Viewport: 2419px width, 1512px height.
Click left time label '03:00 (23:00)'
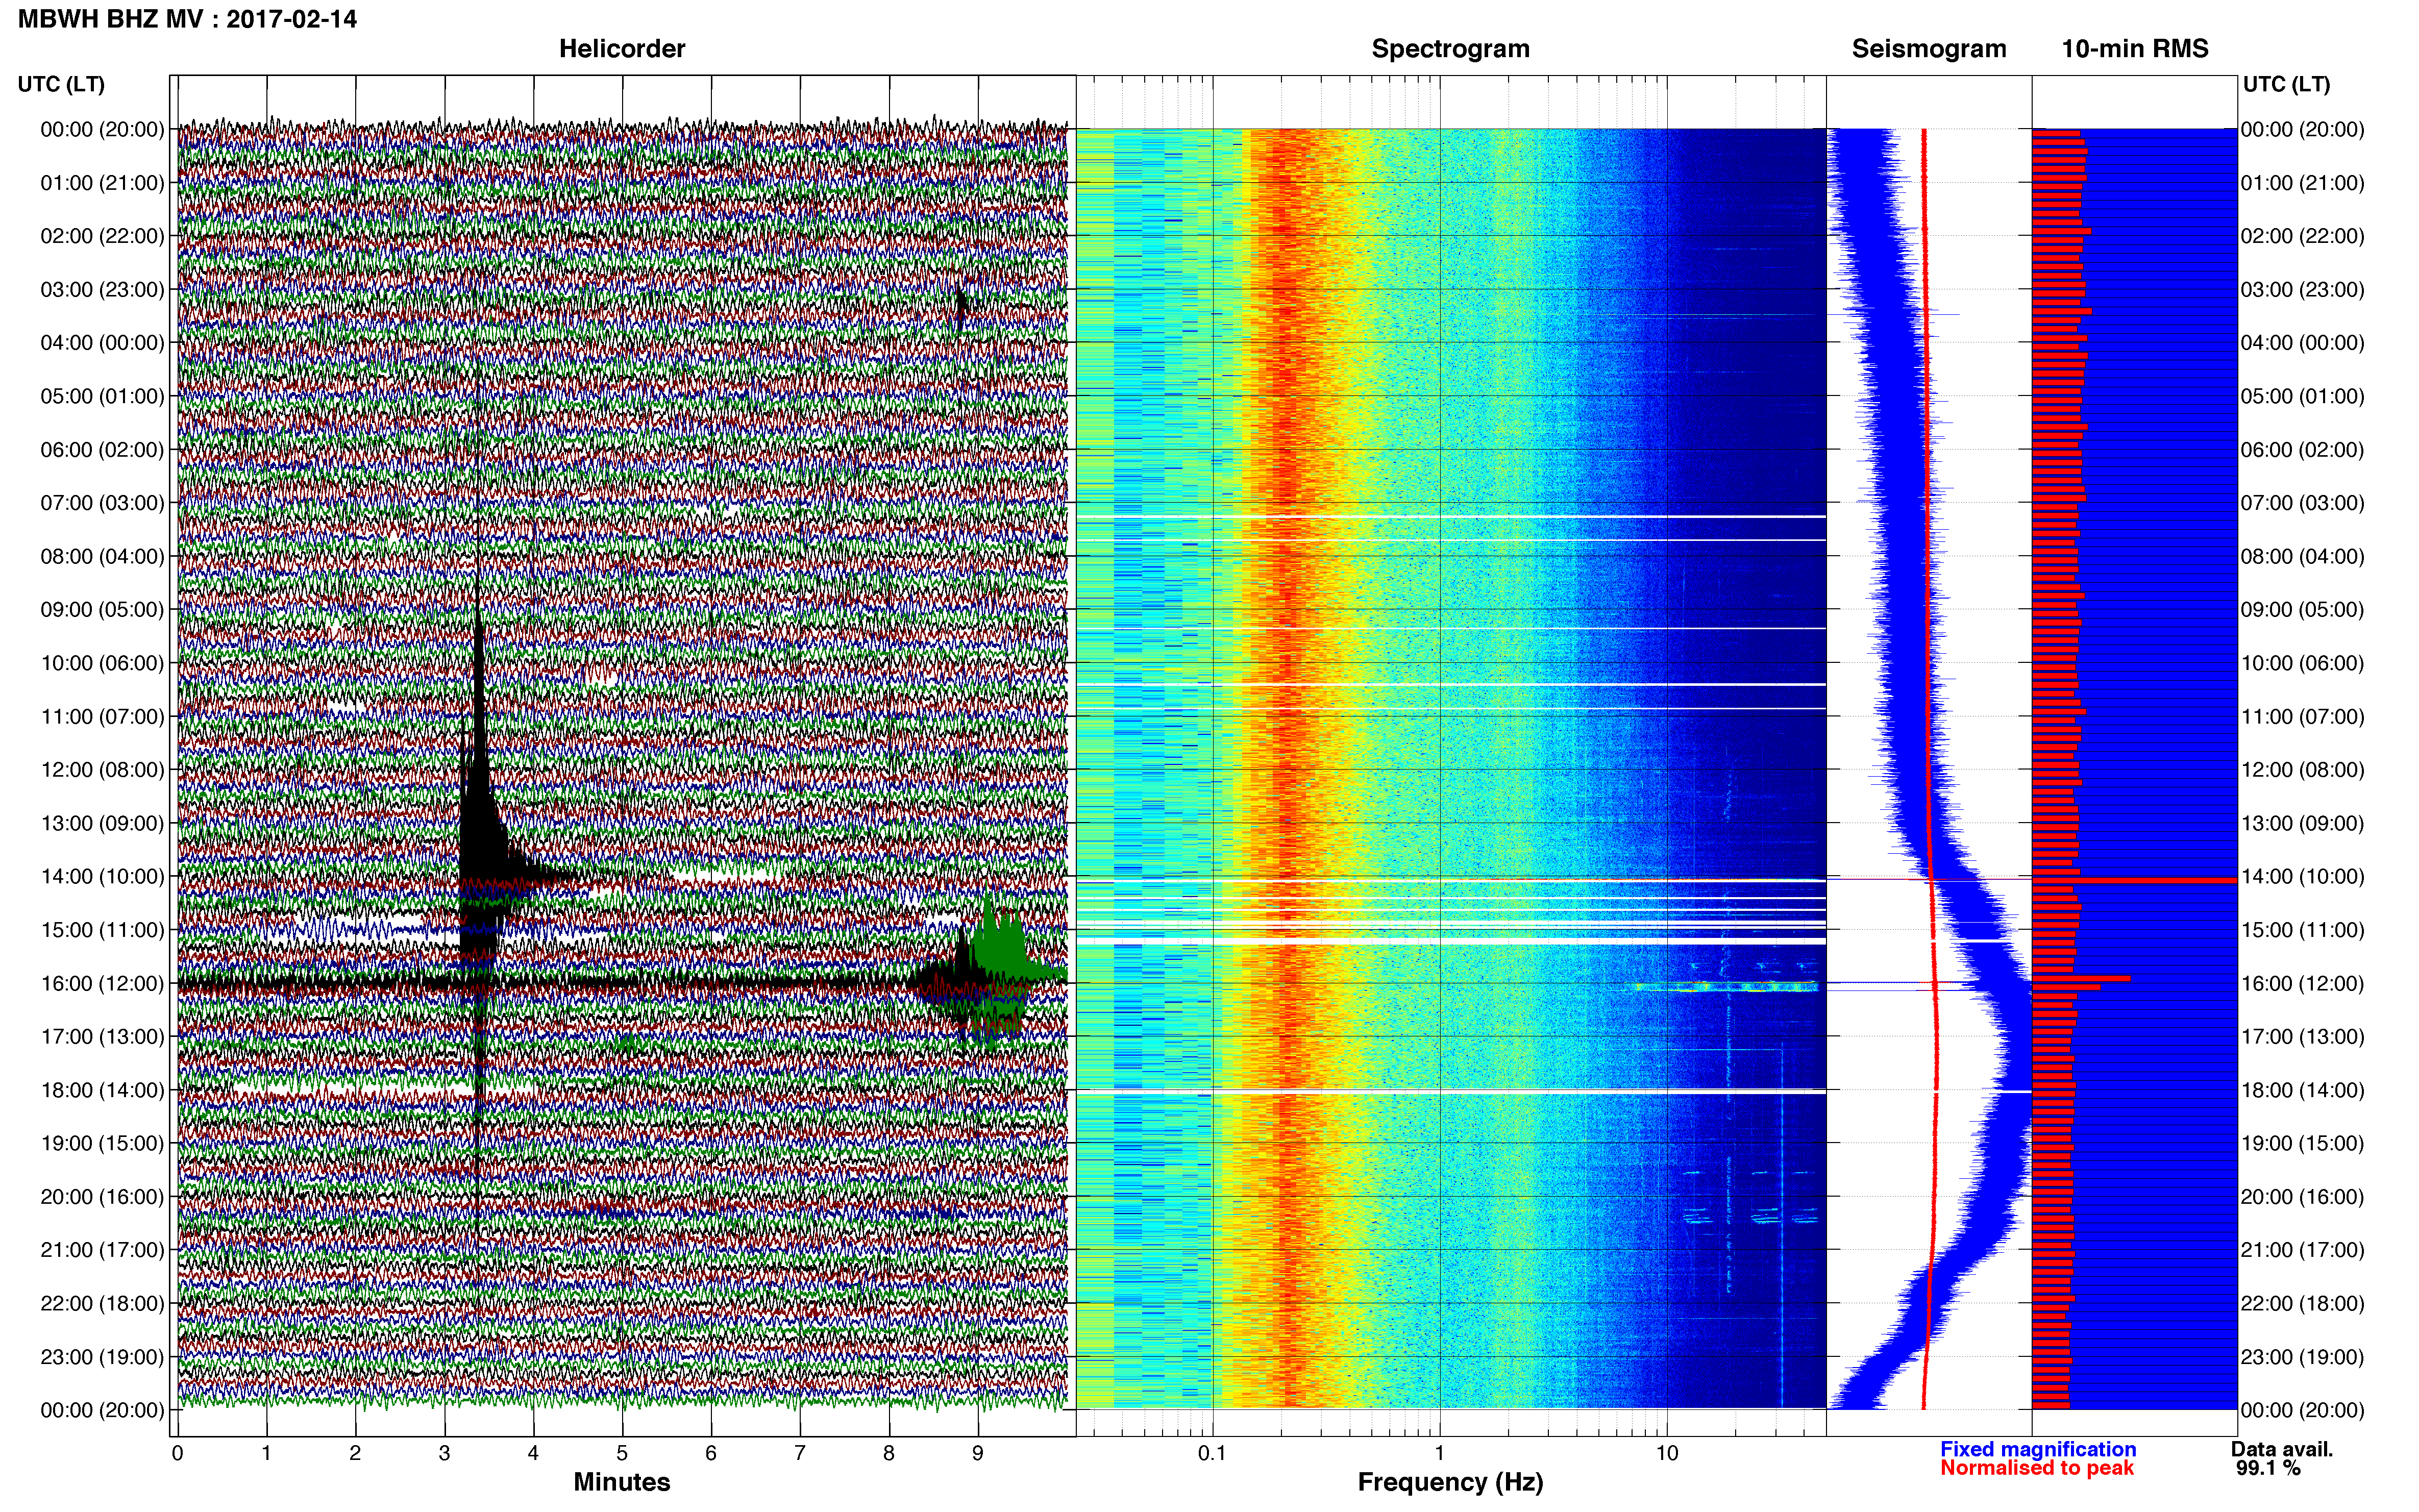click(102, 290)
